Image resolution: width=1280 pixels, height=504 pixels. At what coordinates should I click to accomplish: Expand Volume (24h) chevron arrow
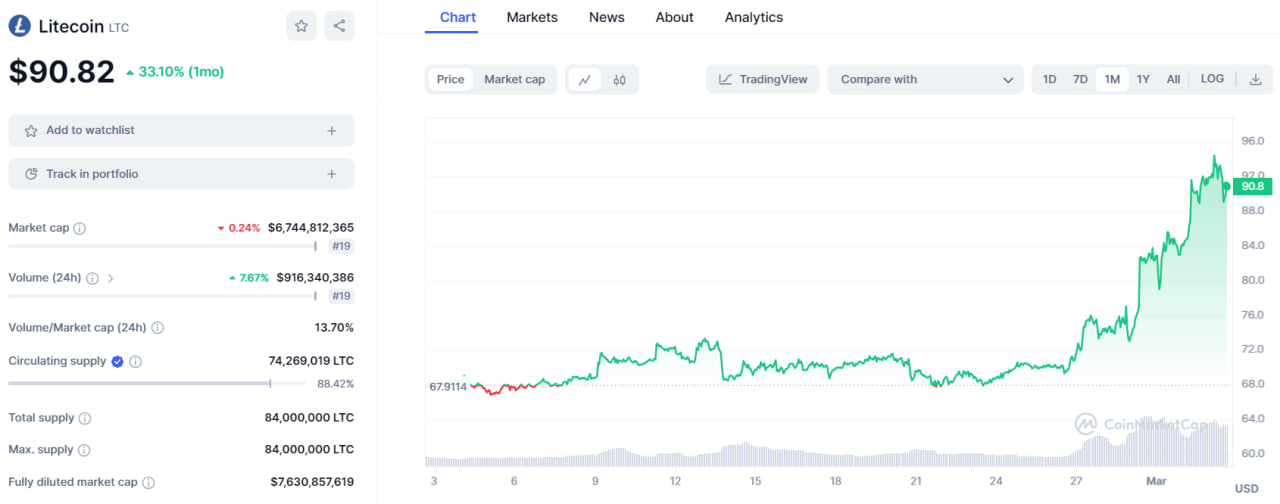(111, 278)
